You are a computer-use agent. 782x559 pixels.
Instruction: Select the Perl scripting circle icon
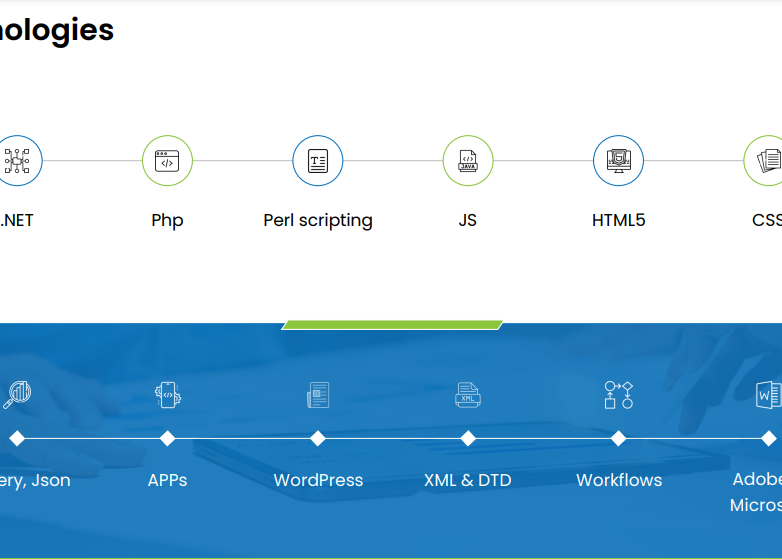[x=318, y=161]
